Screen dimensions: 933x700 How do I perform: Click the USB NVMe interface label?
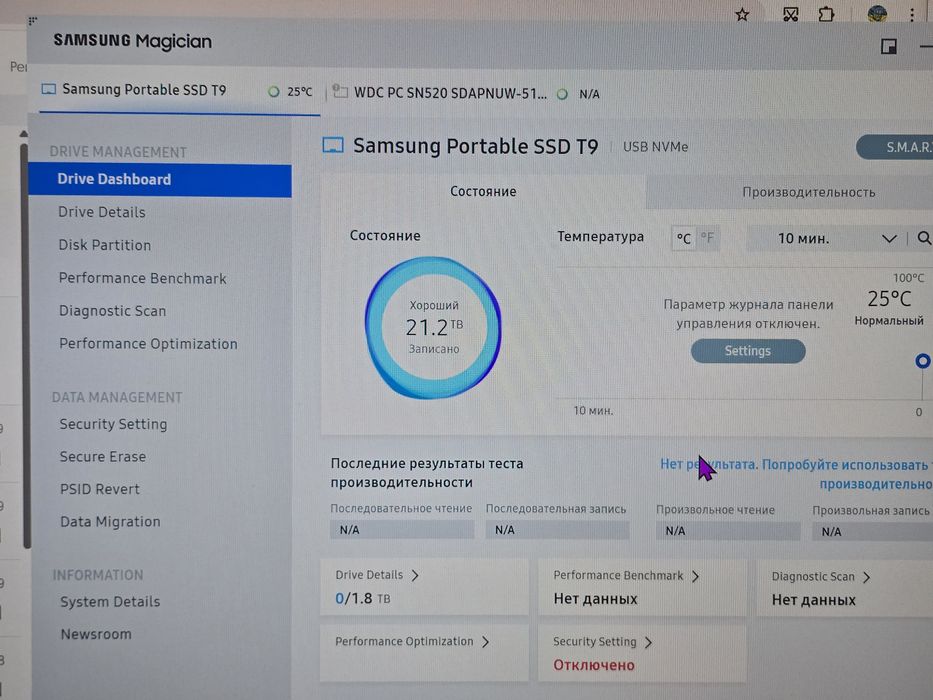tap(656, 147)
